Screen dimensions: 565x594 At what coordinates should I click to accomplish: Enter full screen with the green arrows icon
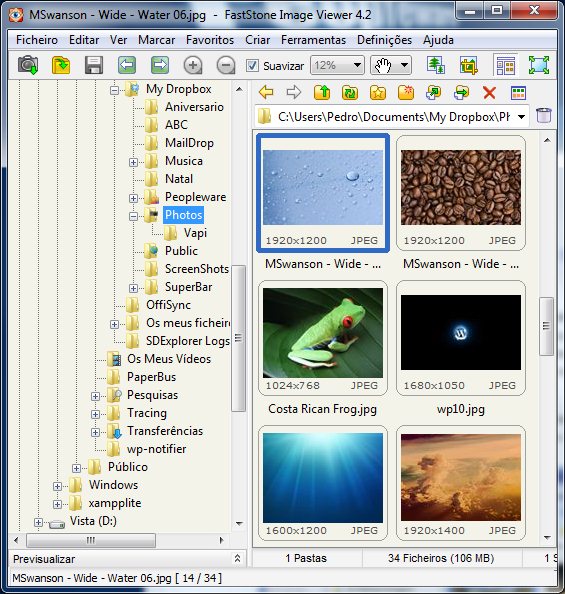click(x=539, y=65)
